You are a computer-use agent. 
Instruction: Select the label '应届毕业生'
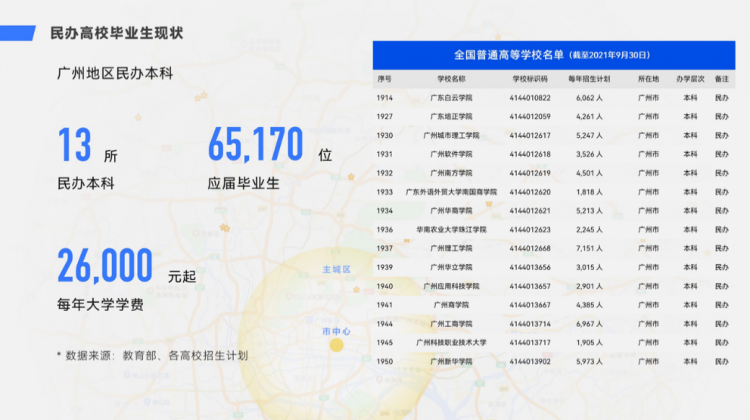(x=243, y=183)
